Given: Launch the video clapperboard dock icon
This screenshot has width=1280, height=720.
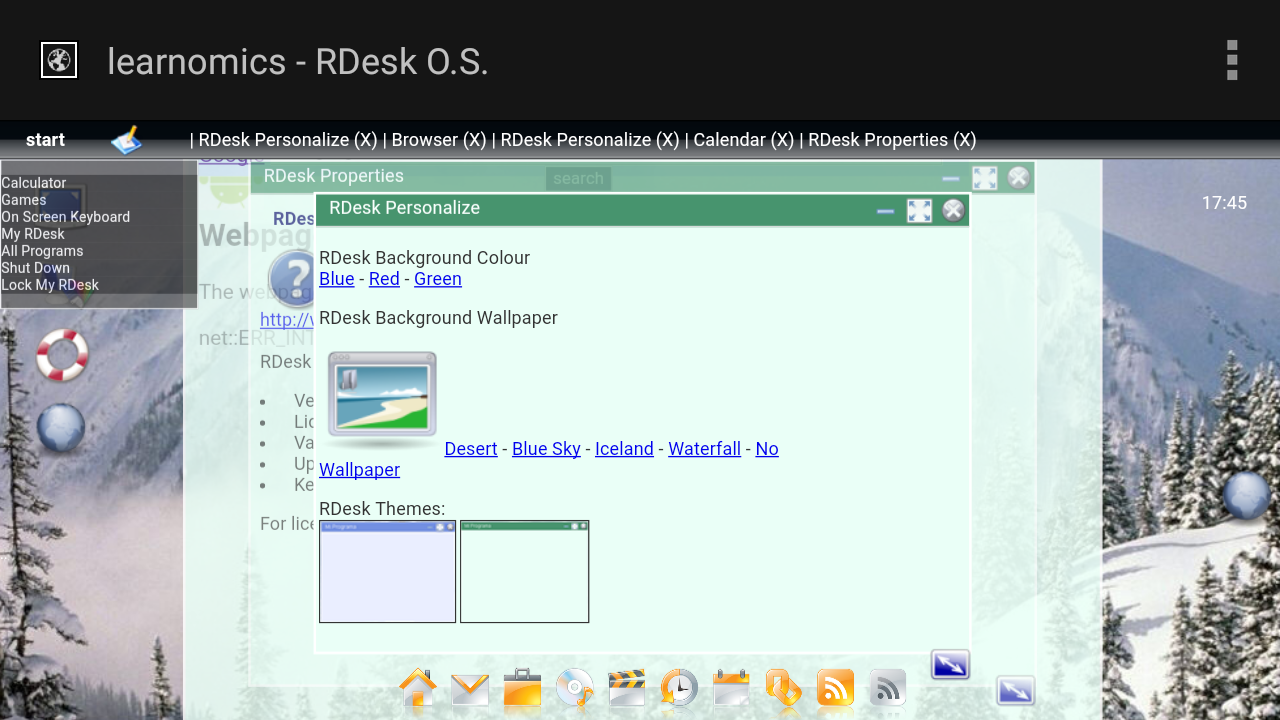Looking at the screenshot, I should 627,688.
